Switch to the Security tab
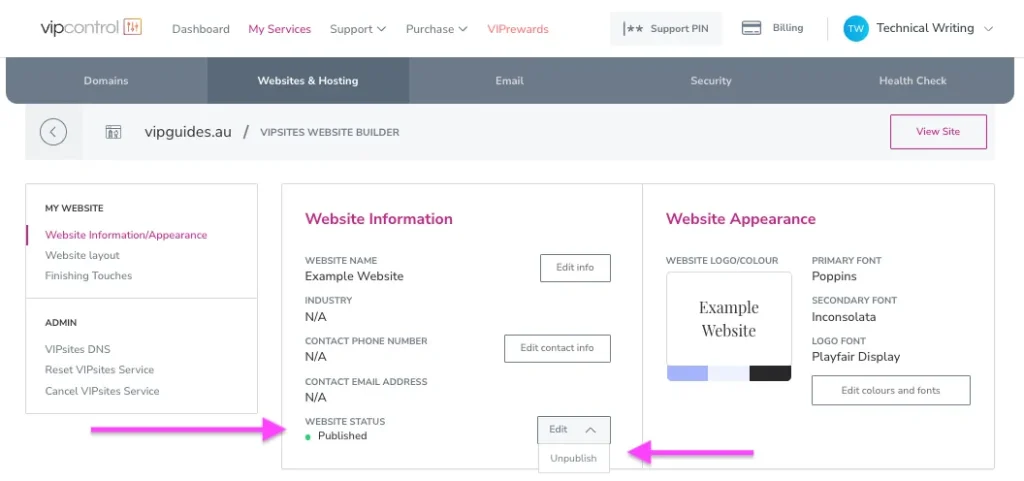1024x481 pixels. (711, 81)
